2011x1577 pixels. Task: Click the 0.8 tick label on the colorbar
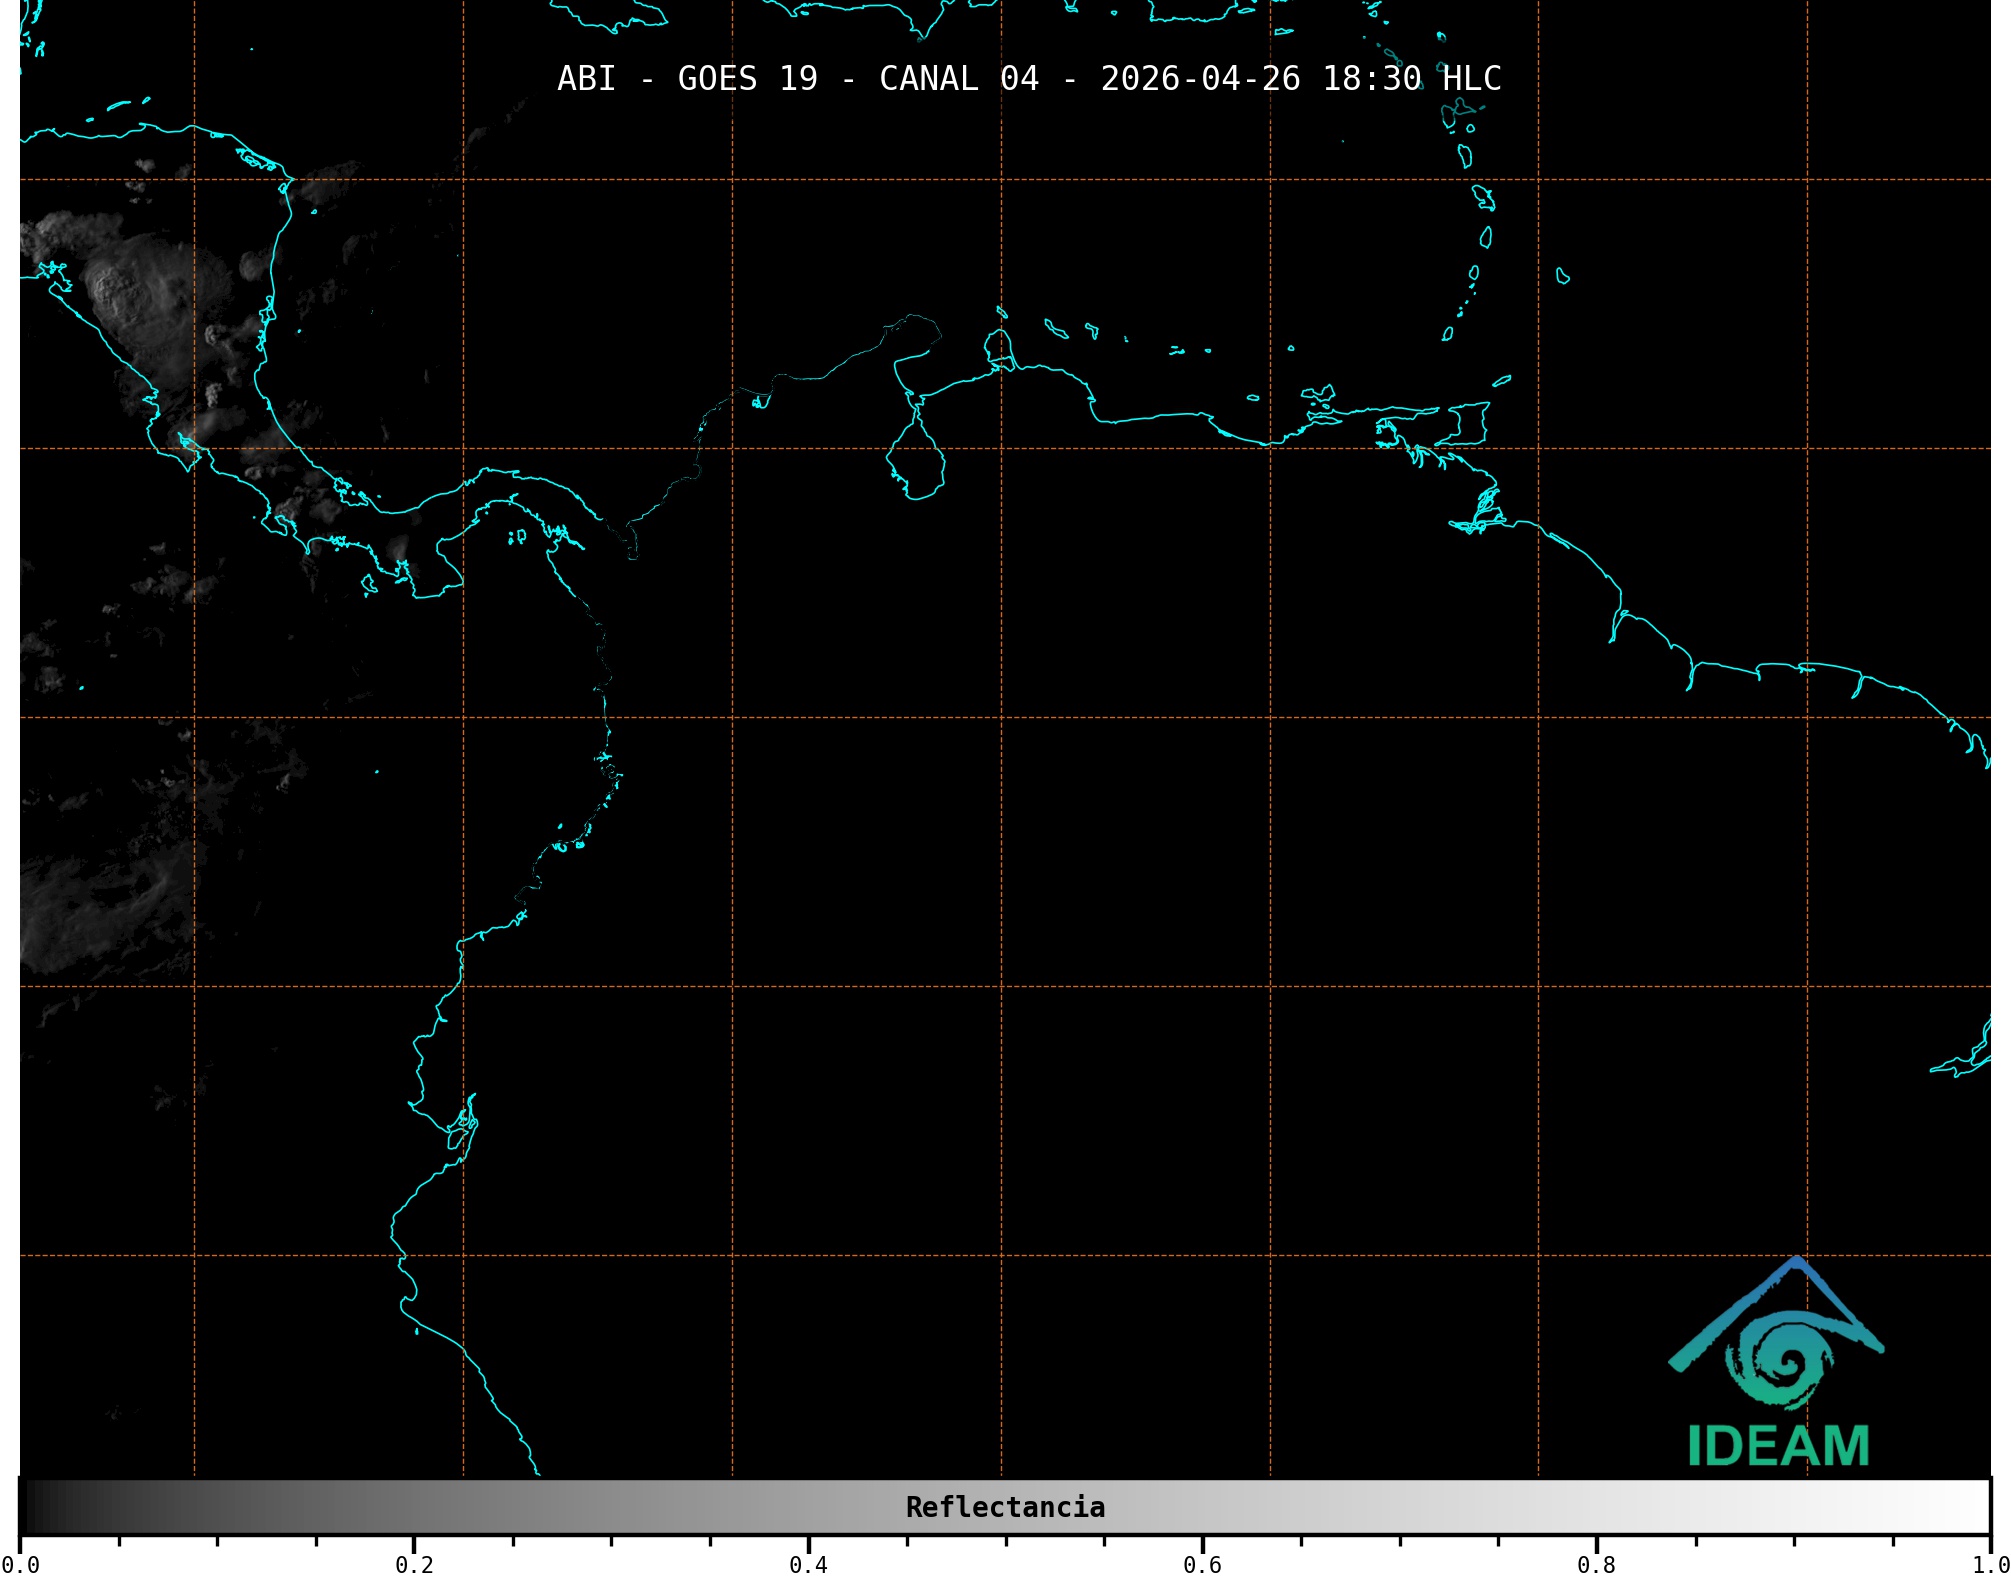[1596, 1565]
